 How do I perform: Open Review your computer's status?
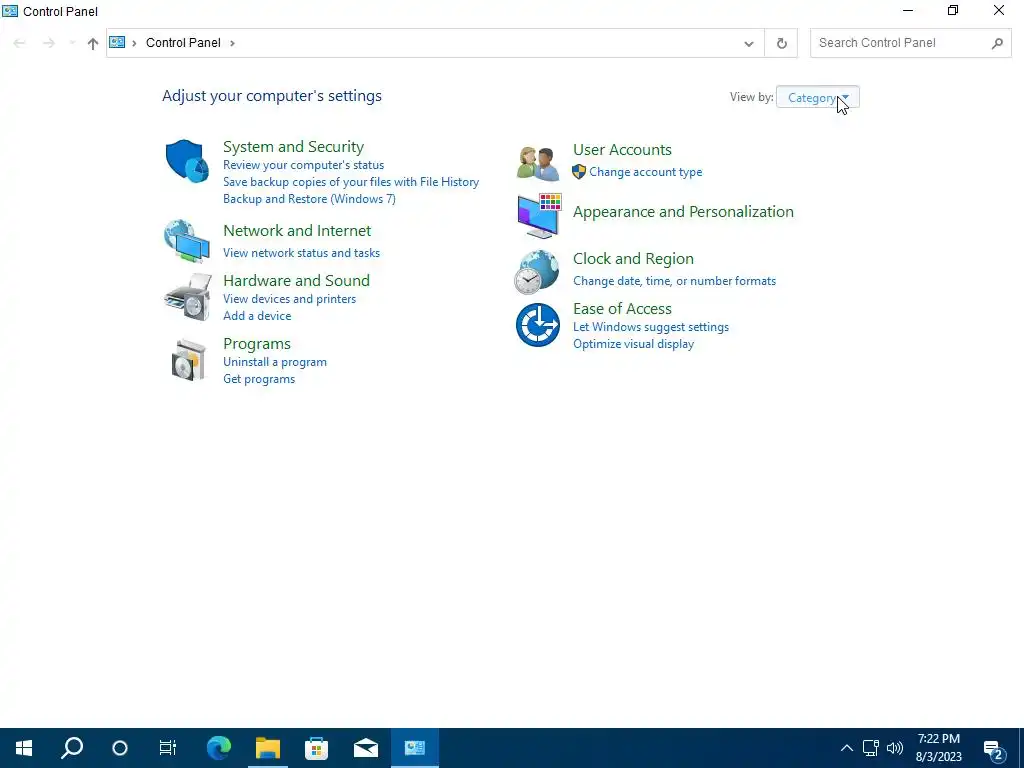pyautogui.click(x=304, y=165)
